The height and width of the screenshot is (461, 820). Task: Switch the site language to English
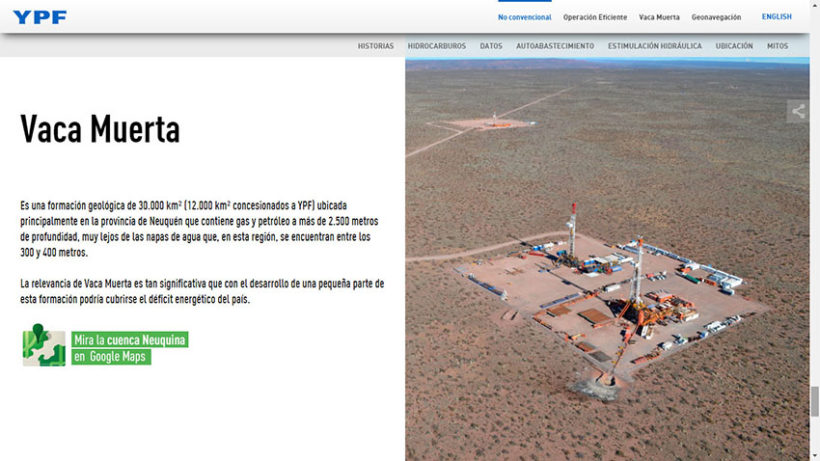click(x=776, y=17)
